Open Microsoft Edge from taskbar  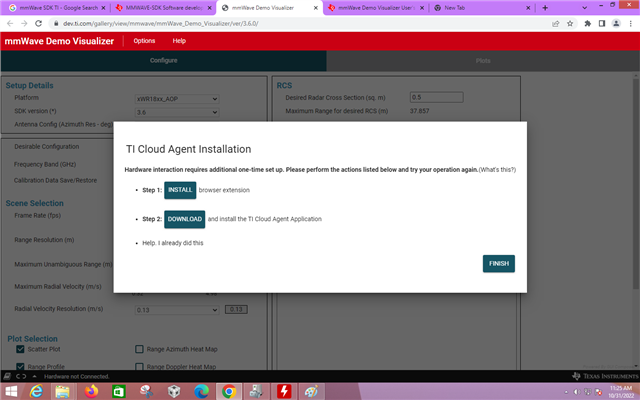pyautogui.click(x=201, y=392)
